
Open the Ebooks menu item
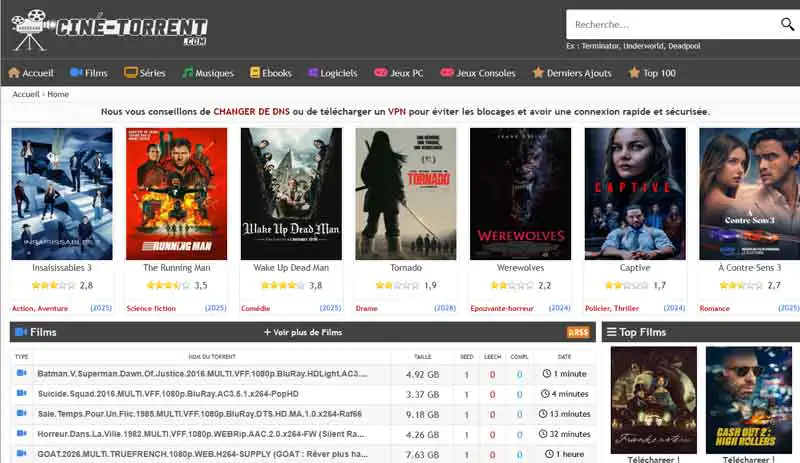pos(271,73)
